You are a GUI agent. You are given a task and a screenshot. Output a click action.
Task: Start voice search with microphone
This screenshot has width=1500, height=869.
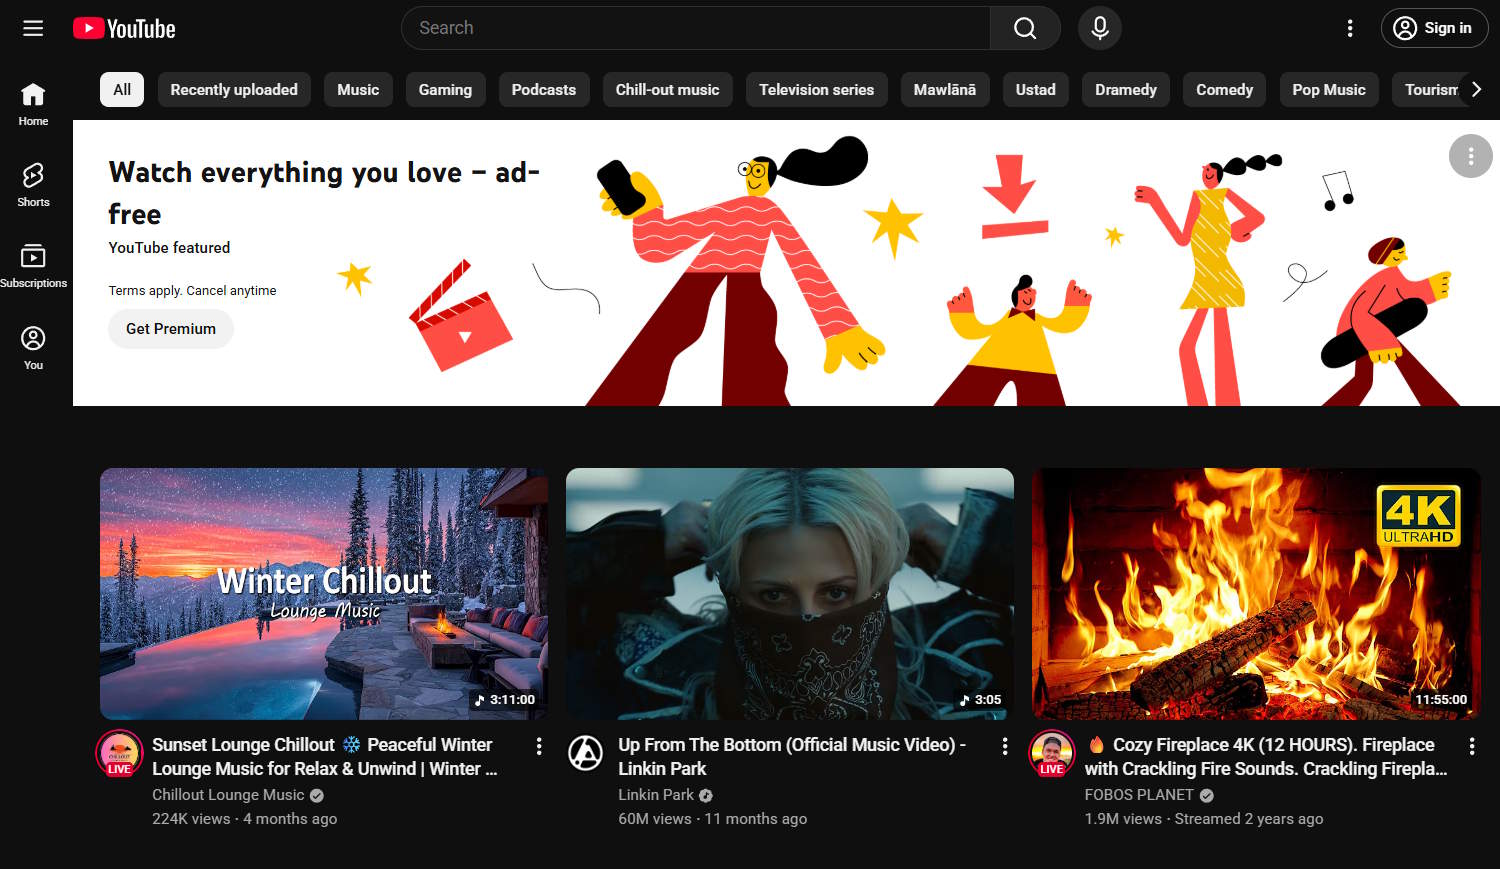click(1100, 28)
